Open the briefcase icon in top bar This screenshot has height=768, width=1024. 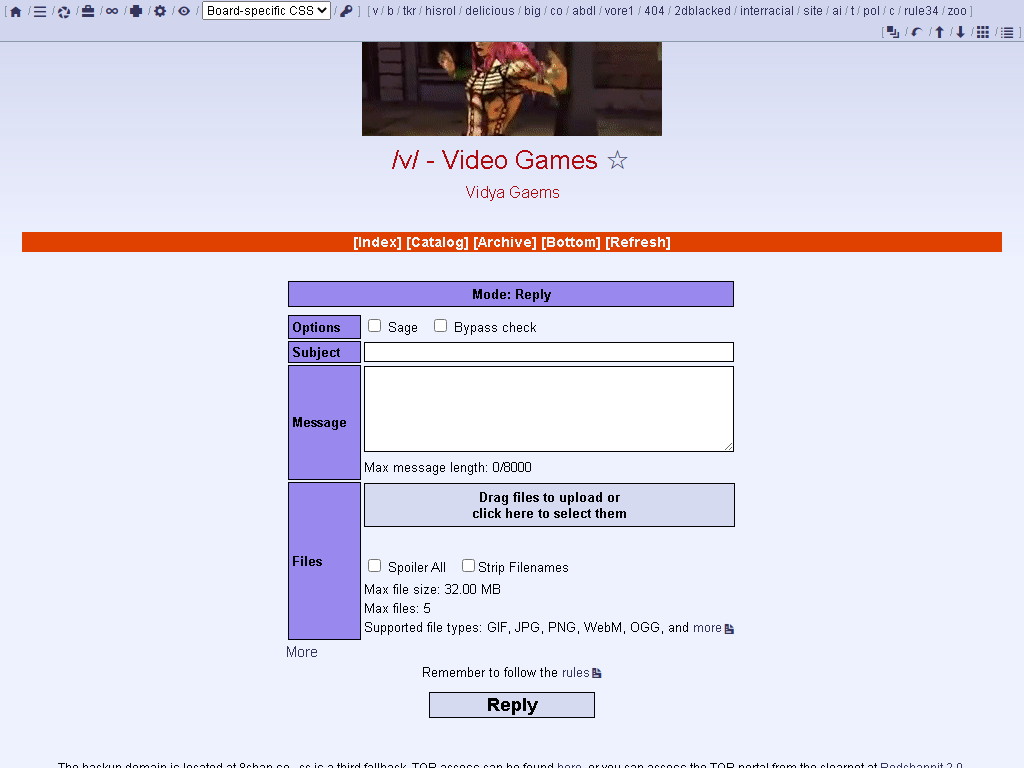(x=88, y=11)
